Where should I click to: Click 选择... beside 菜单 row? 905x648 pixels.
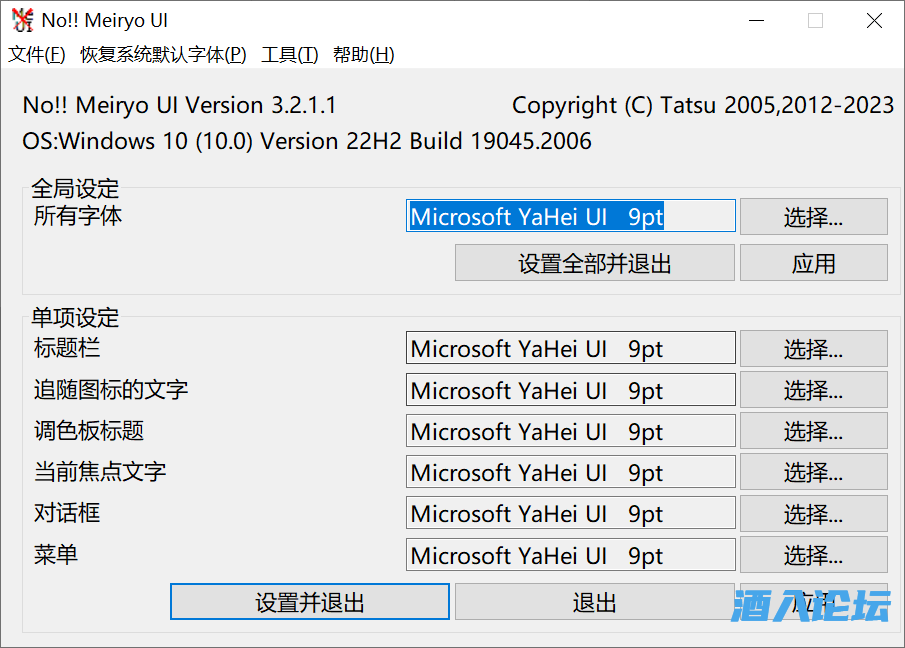(813, 555)
